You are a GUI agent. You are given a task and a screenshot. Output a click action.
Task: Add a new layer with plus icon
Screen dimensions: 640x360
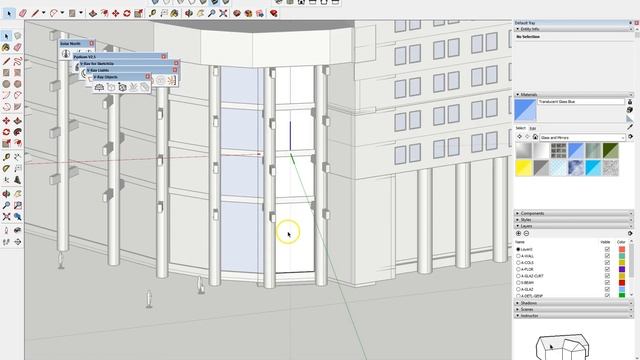click(x=518, y=233)
